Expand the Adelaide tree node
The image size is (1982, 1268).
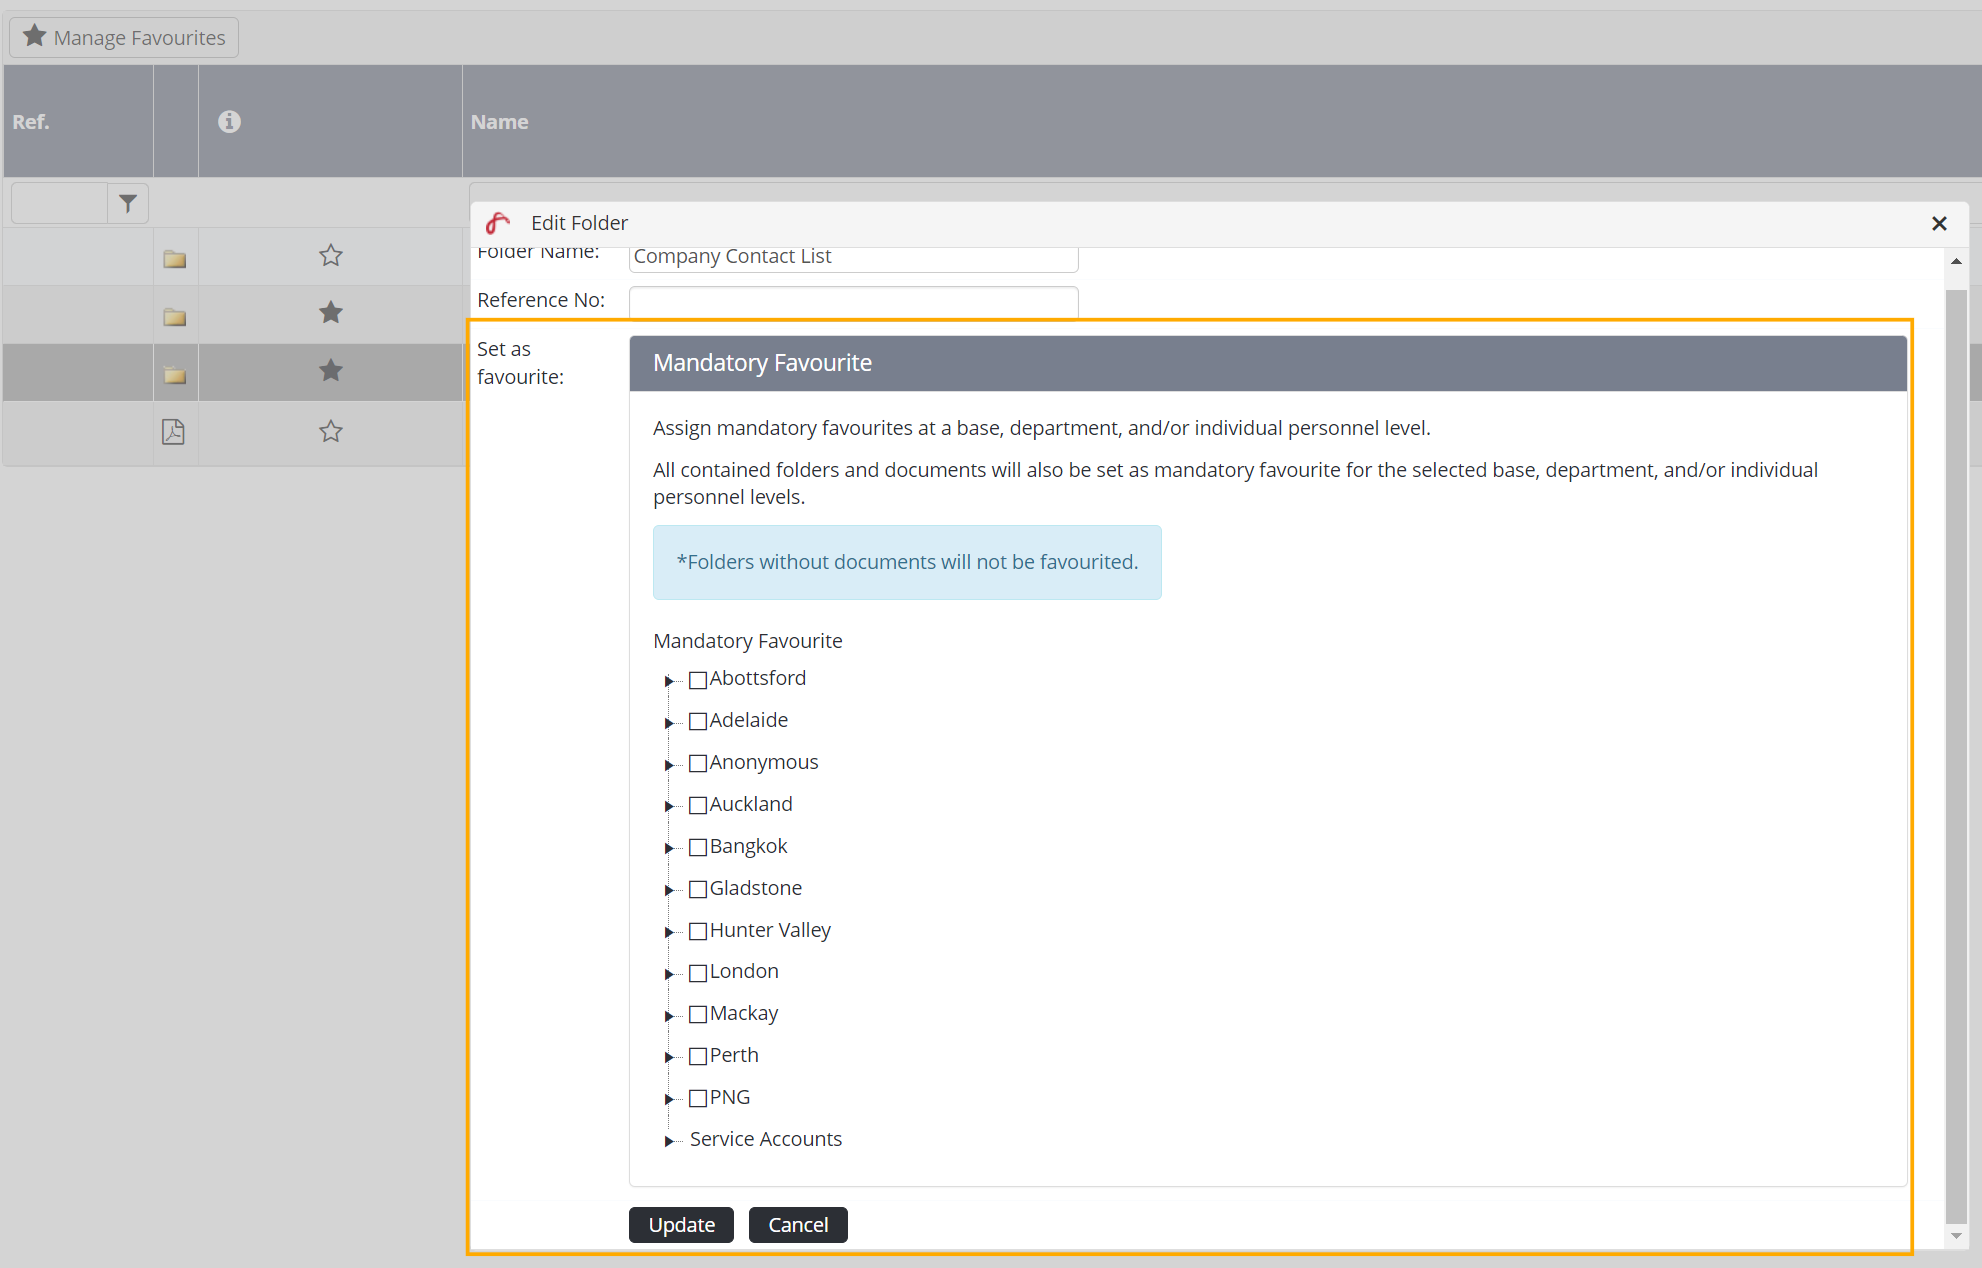pyautogui.click(x=669, y=723)
